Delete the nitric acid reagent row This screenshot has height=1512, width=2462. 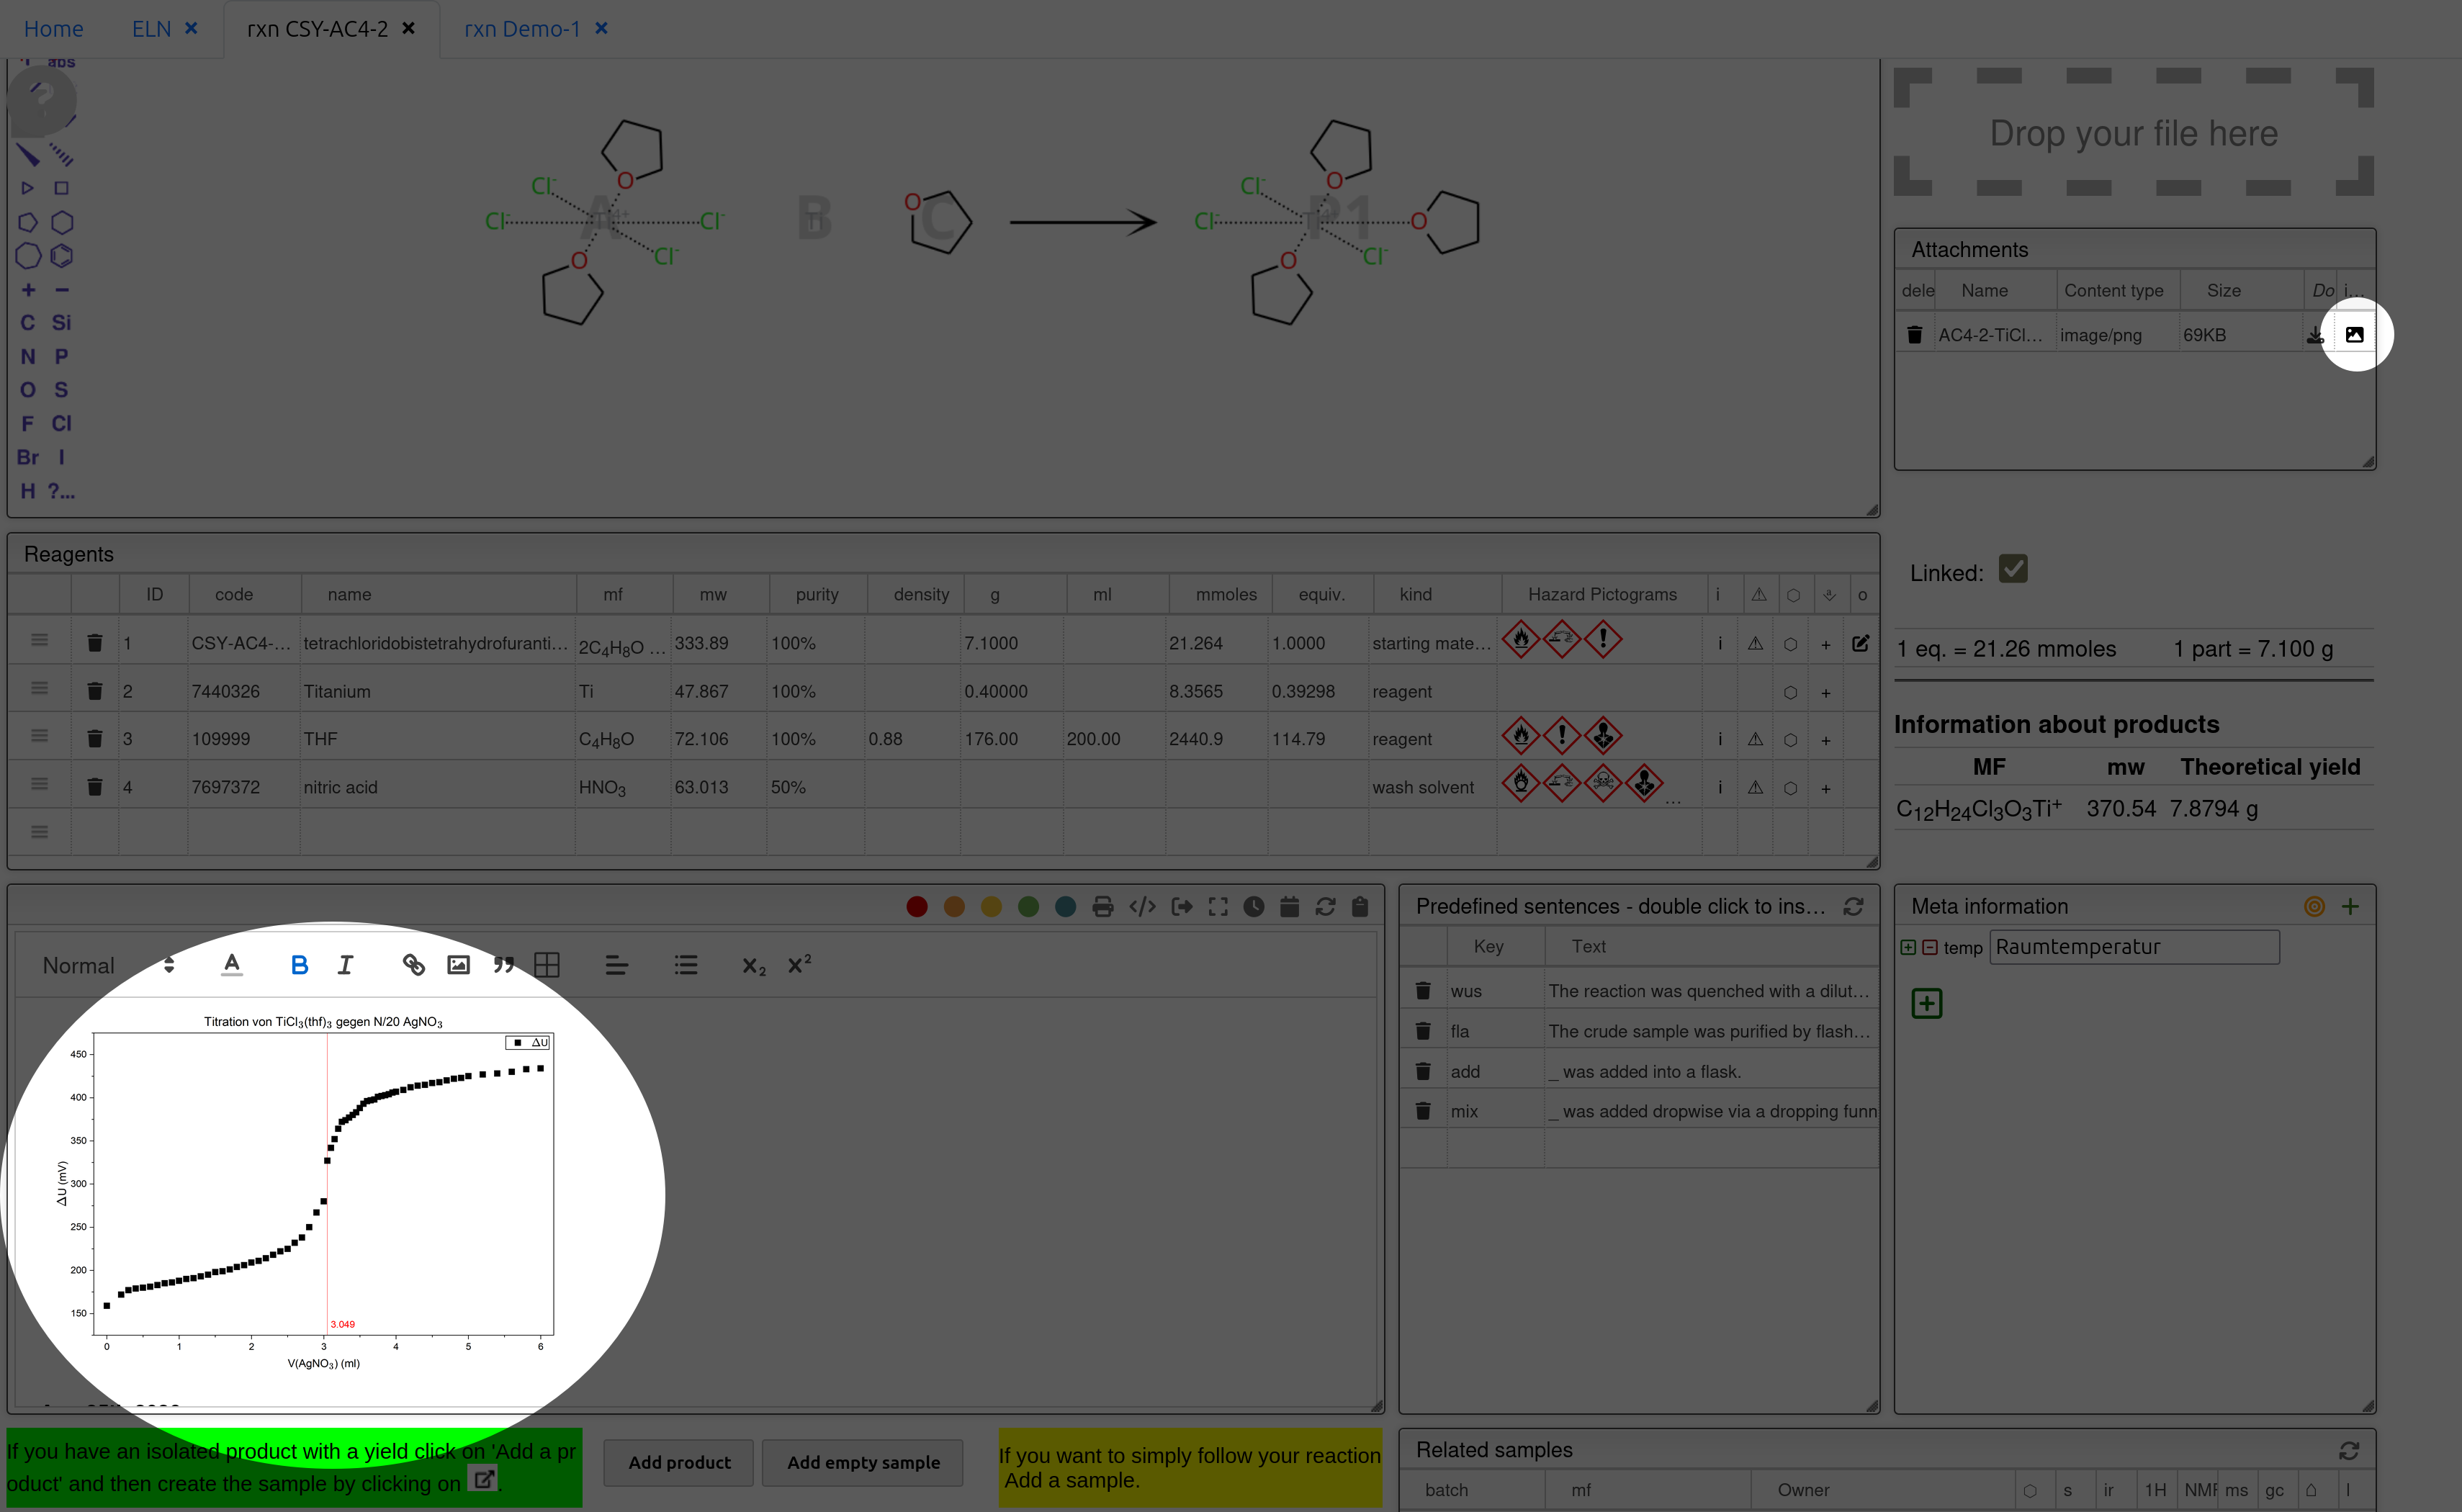click(x=95, y=788)
